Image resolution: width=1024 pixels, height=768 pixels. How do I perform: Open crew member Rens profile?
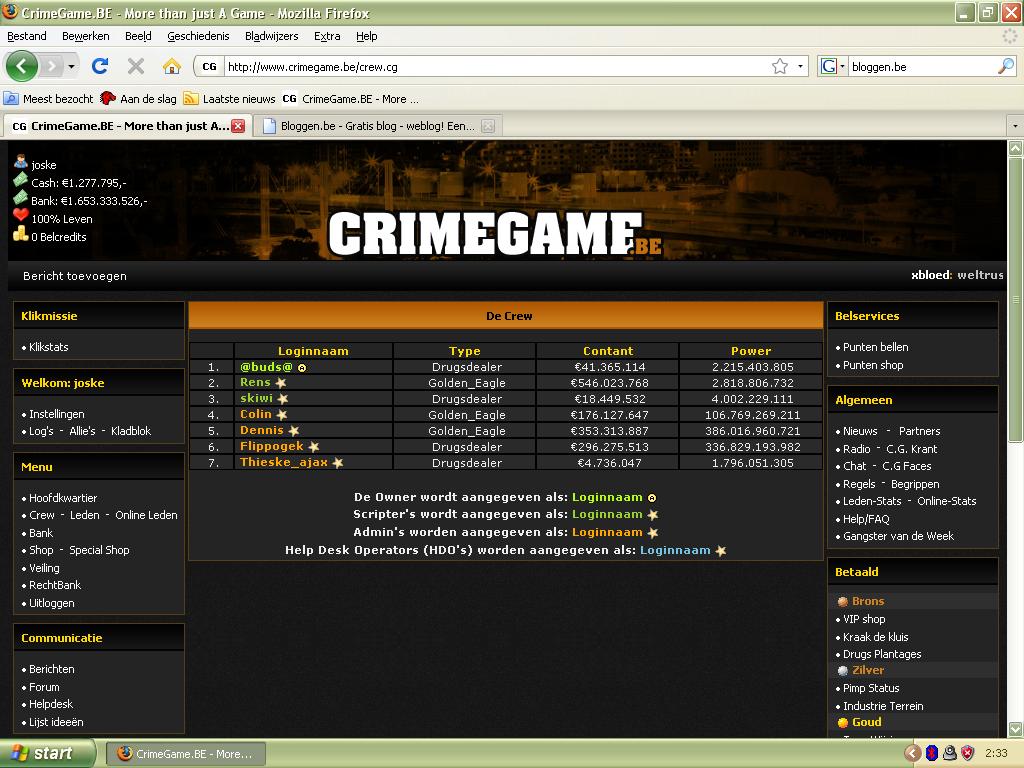pyautogui.click(x=255, y=382)
